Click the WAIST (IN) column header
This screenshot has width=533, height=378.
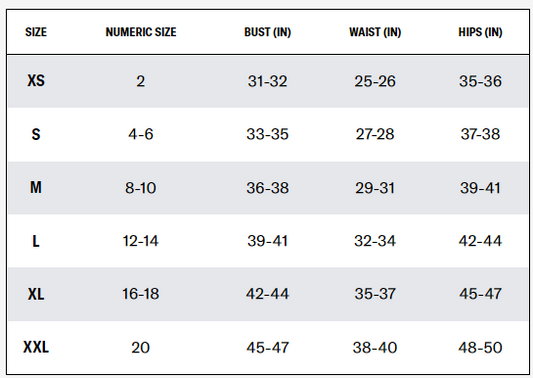375,32
